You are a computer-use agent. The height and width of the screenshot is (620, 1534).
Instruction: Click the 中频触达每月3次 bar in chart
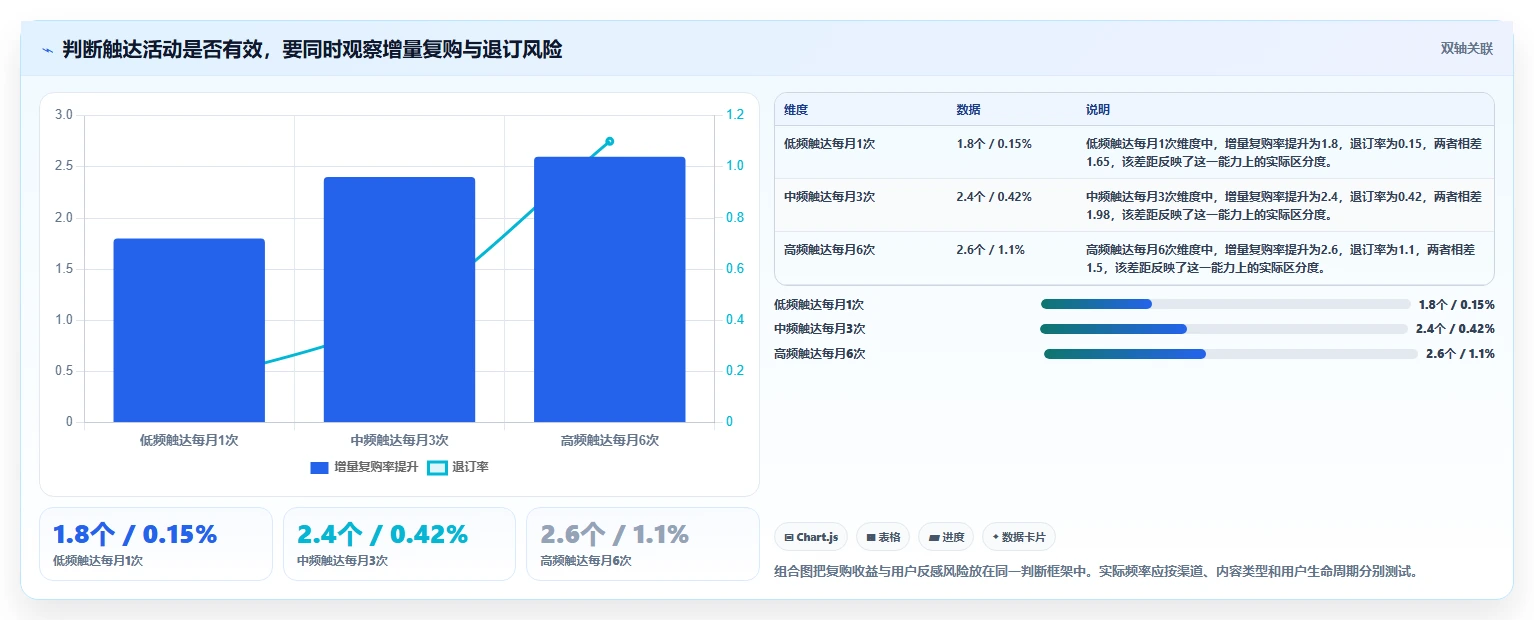[399, 300]
